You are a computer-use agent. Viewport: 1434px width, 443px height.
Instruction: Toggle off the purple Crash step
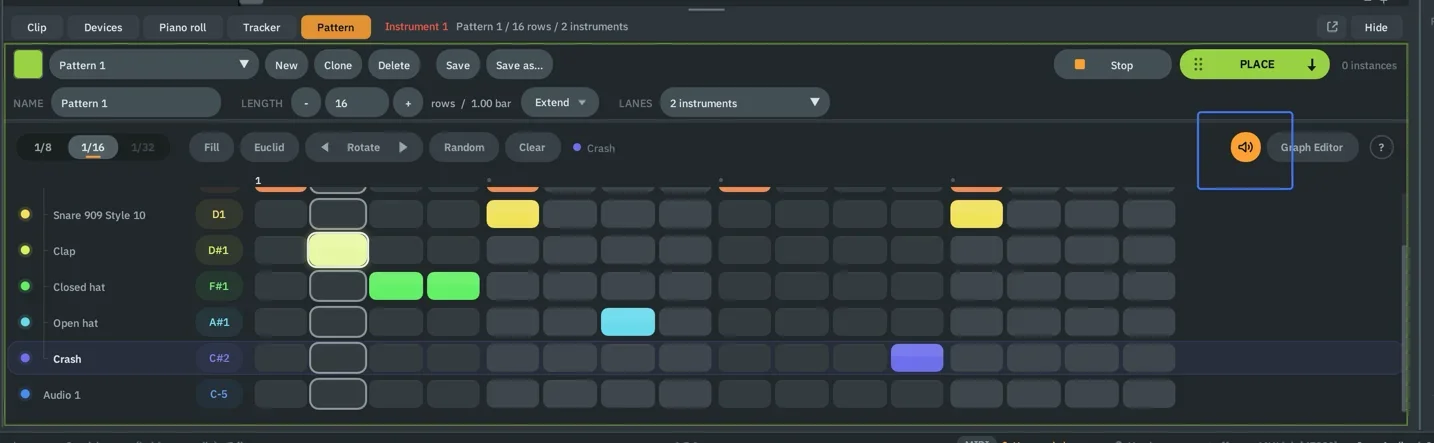[917, 358]
